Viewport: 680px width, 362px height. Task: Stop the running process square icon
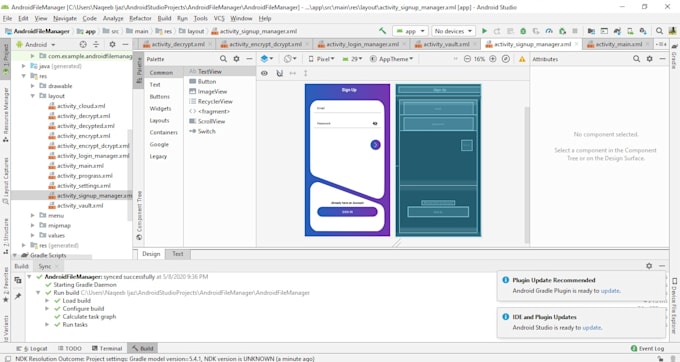(x=575, y=31)
